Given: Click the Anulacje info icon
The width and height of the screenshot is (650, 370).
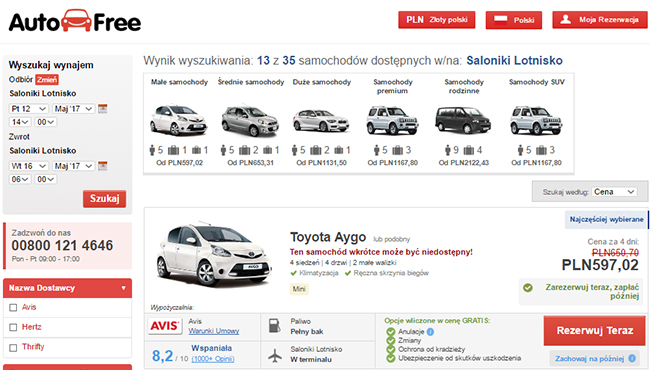Looking at the screenshot, I should coord(430,331).
